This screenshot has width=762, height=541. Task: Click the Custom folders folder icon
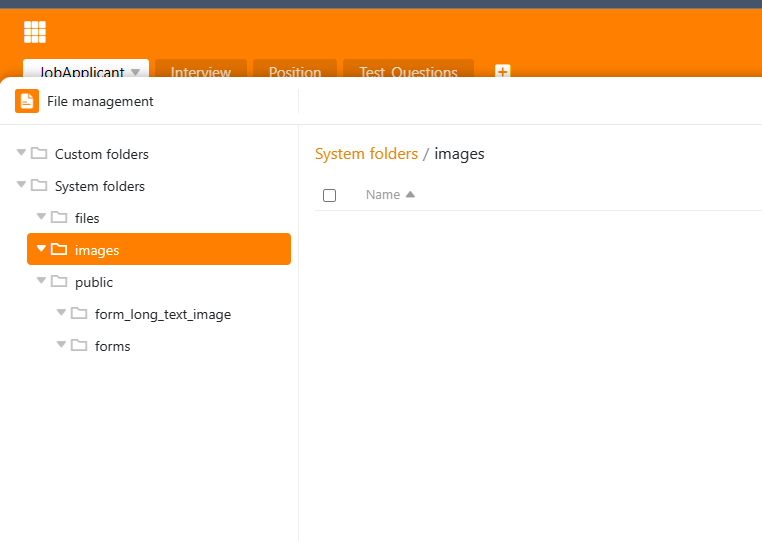(x=39, y=154)
